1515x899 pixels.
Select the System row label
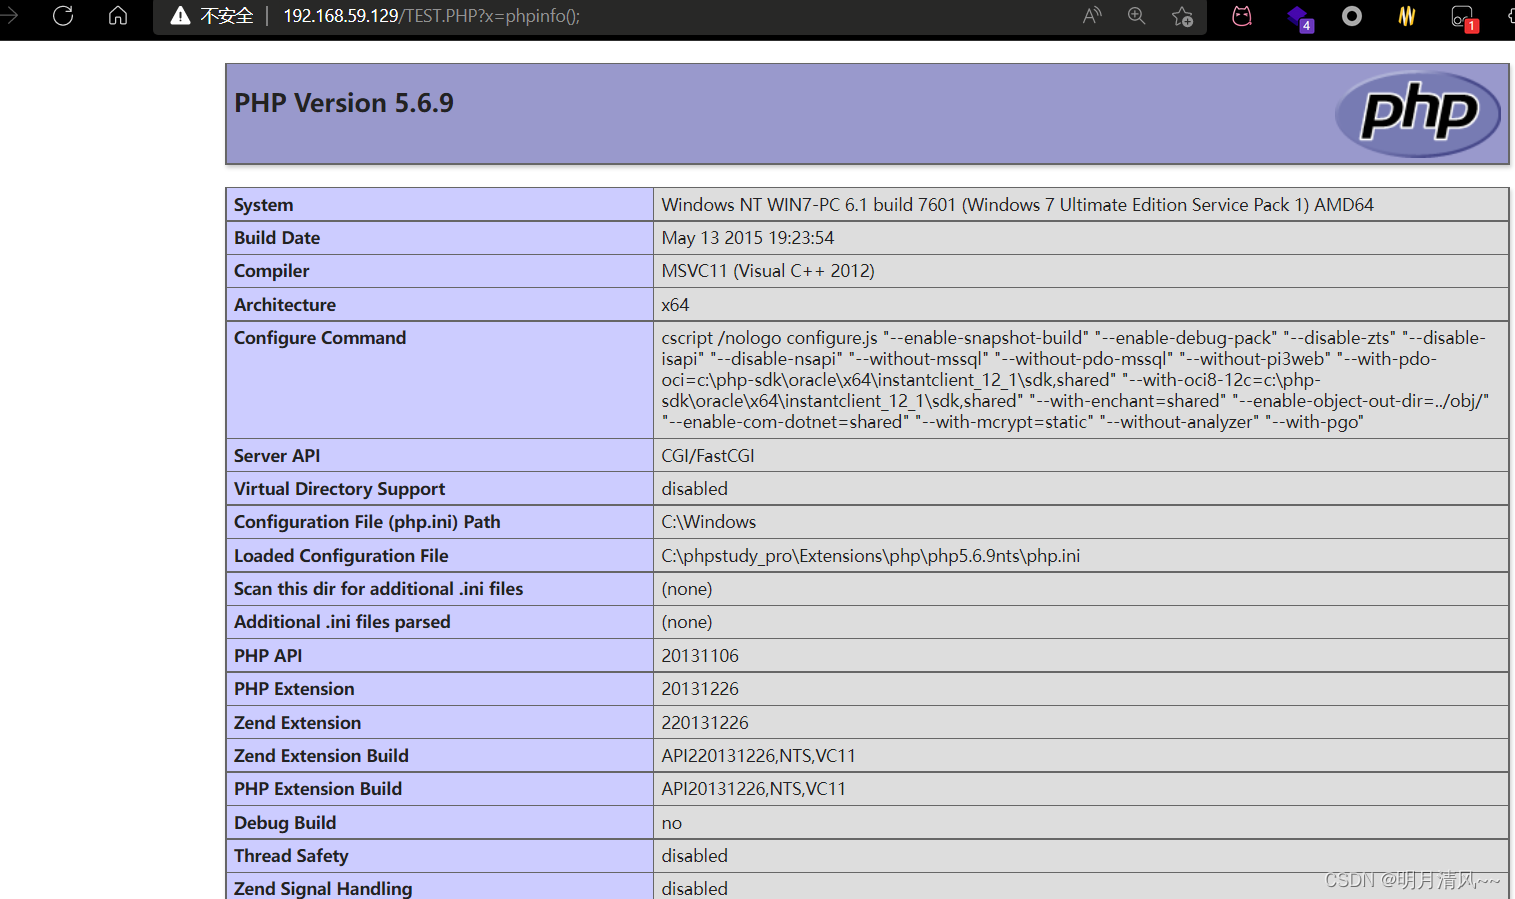pyautogui.click(x=264, y=205)
